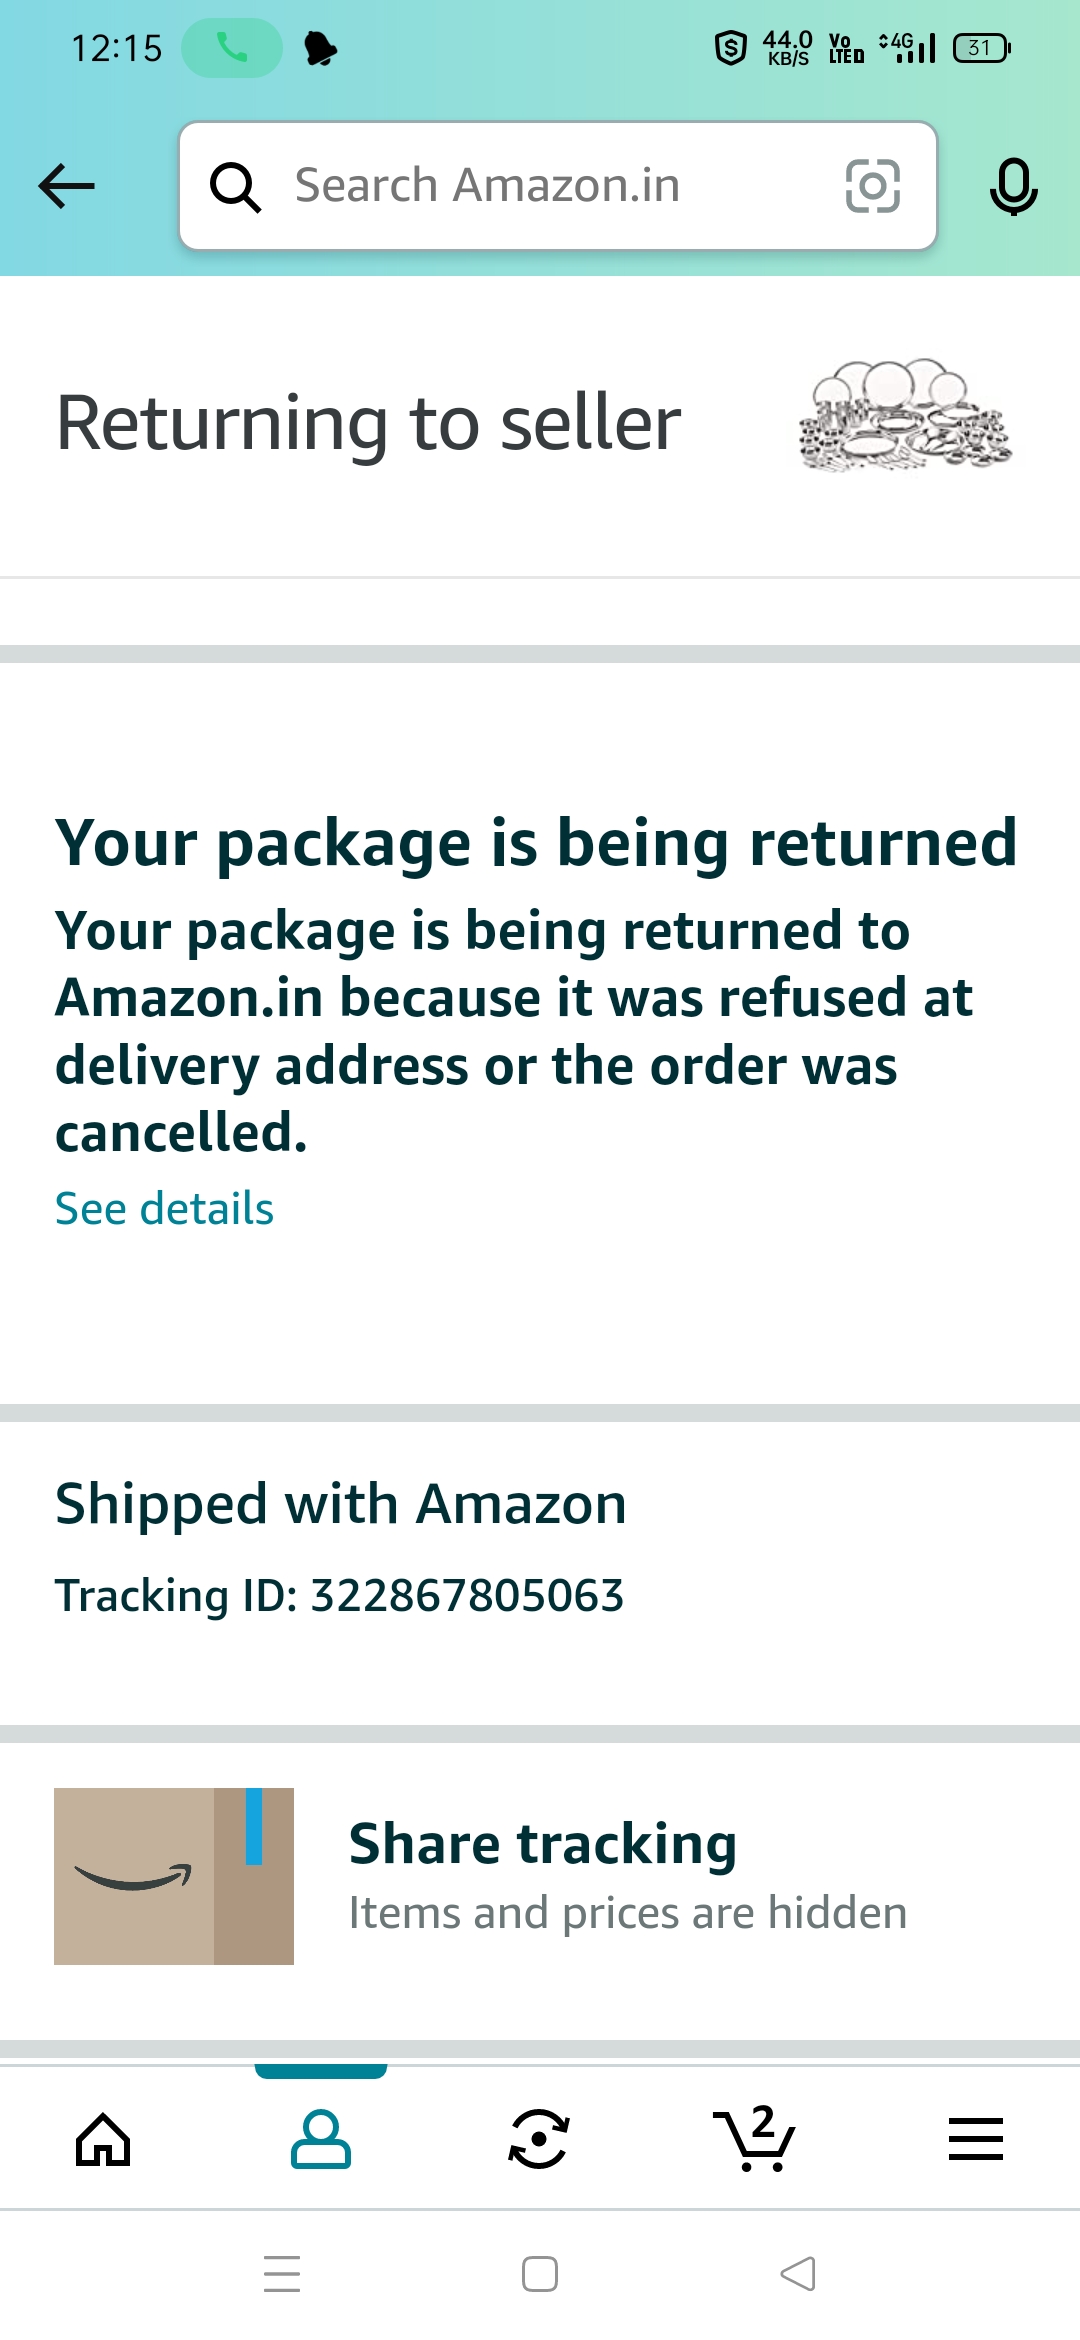Open the hamburger menu

tap(975, 2140)
